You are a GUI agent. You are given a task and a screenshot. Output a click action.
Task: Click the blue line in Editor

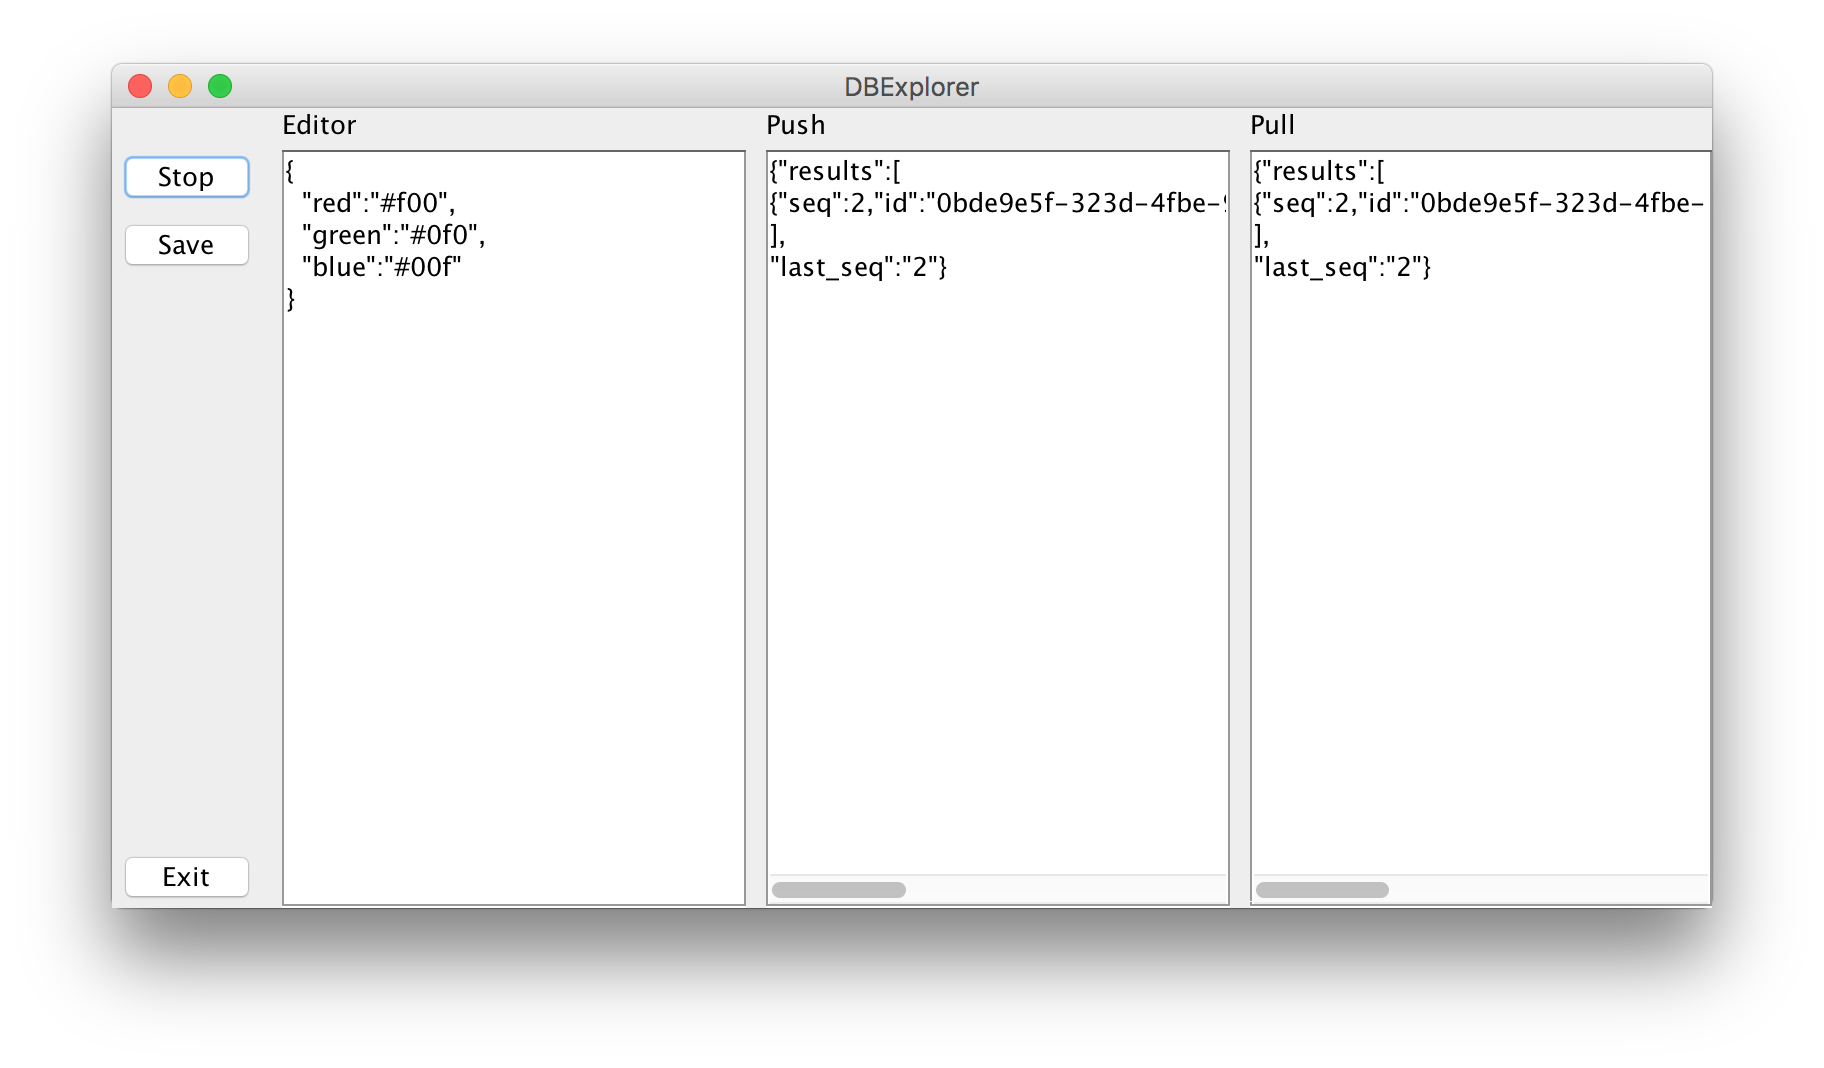[381, 267]
